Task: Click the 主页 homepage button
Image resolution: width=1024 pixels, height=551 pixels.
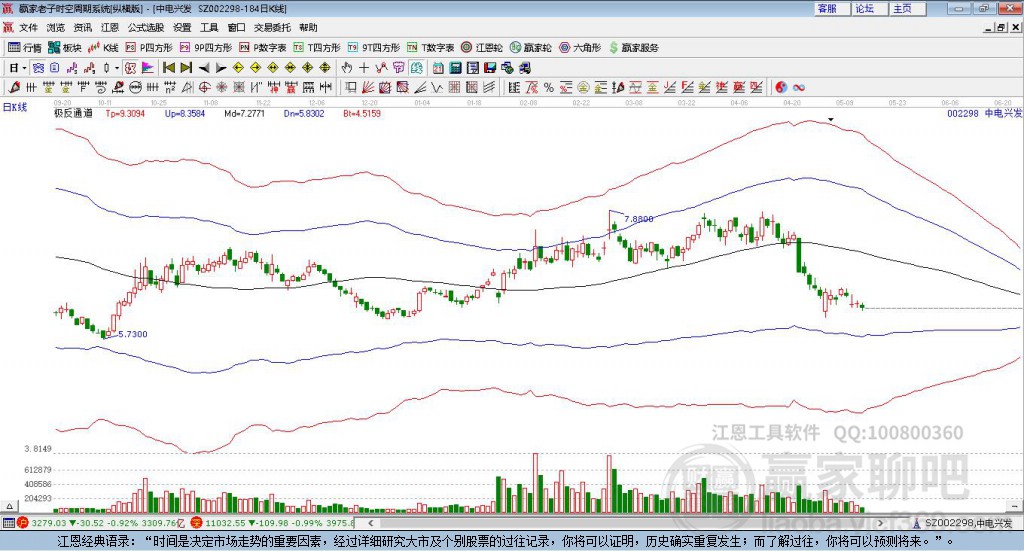Action: (x=908, y=8)
